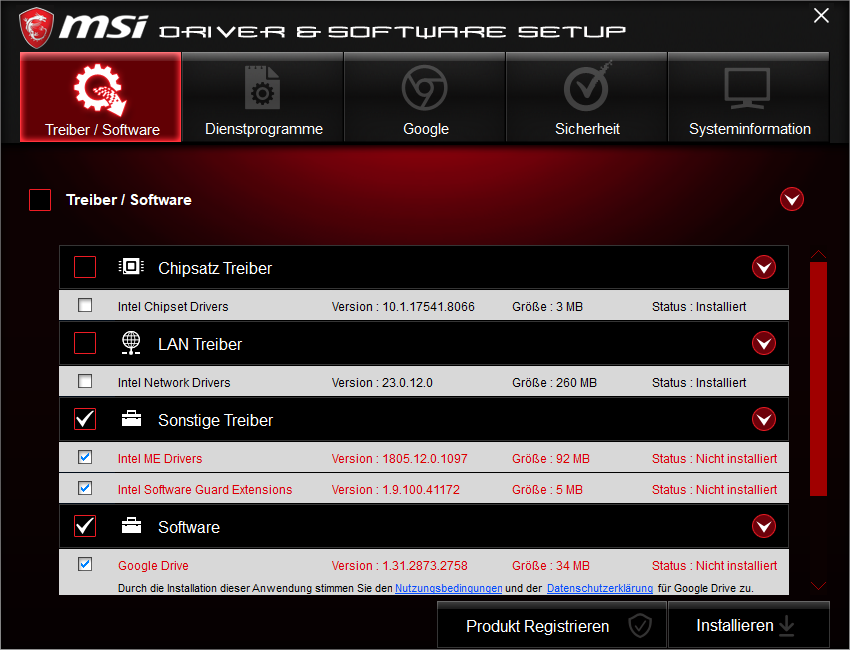Collapse the Software section
The image size is (850, 650).
pos(764,526)
